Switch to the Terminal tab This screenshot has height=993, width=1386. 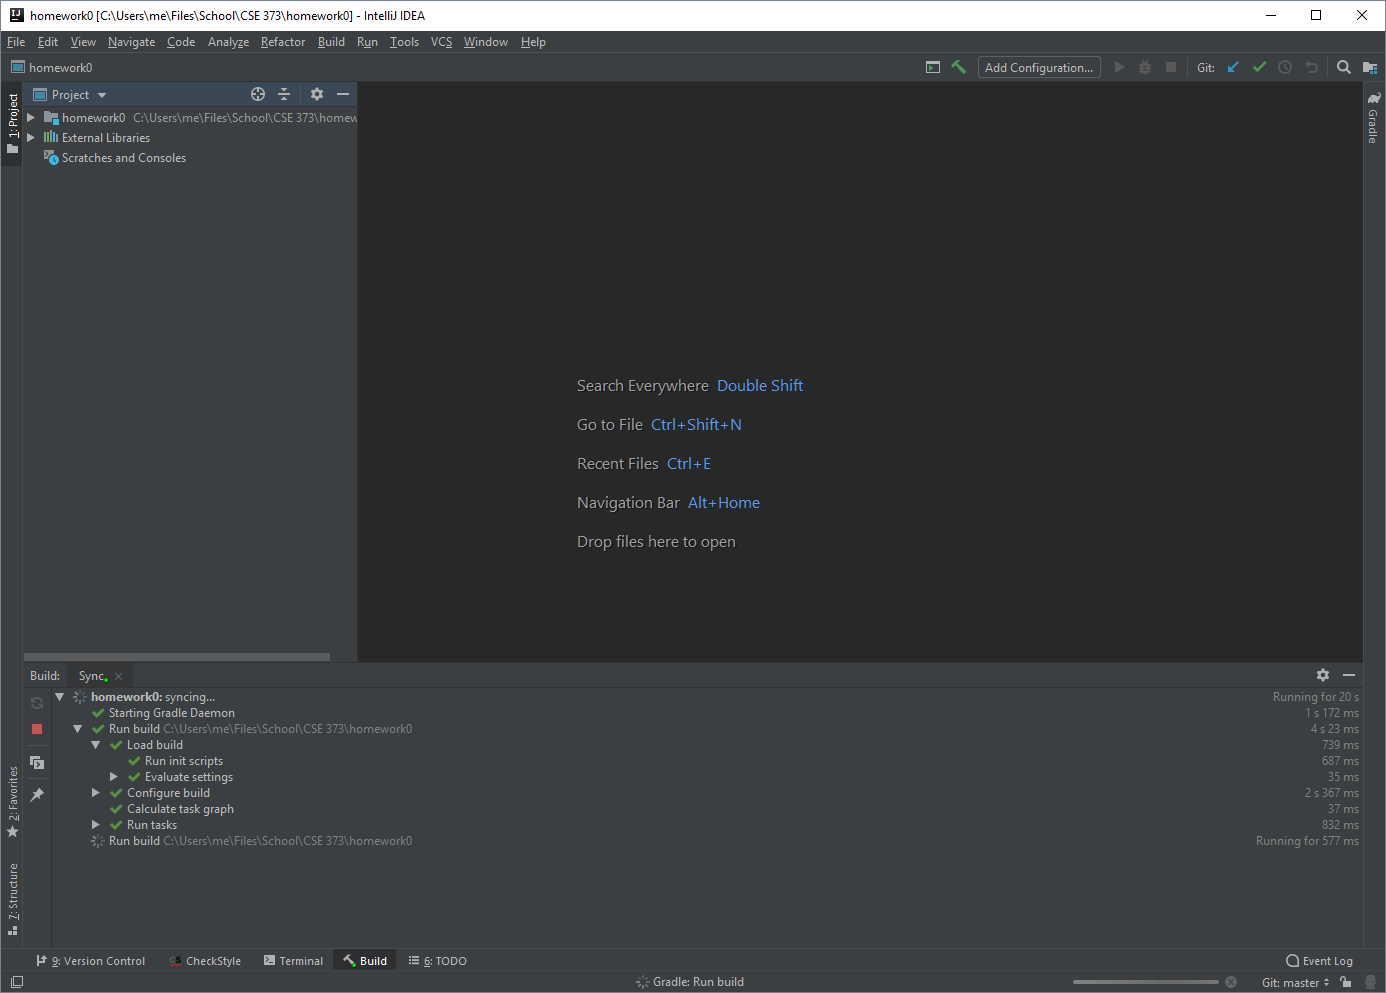coord(293,960)
